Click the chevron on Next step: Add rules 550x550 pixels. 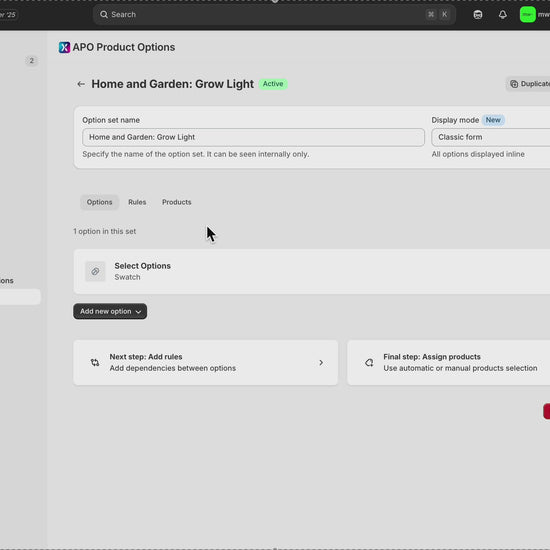(321, 362)
